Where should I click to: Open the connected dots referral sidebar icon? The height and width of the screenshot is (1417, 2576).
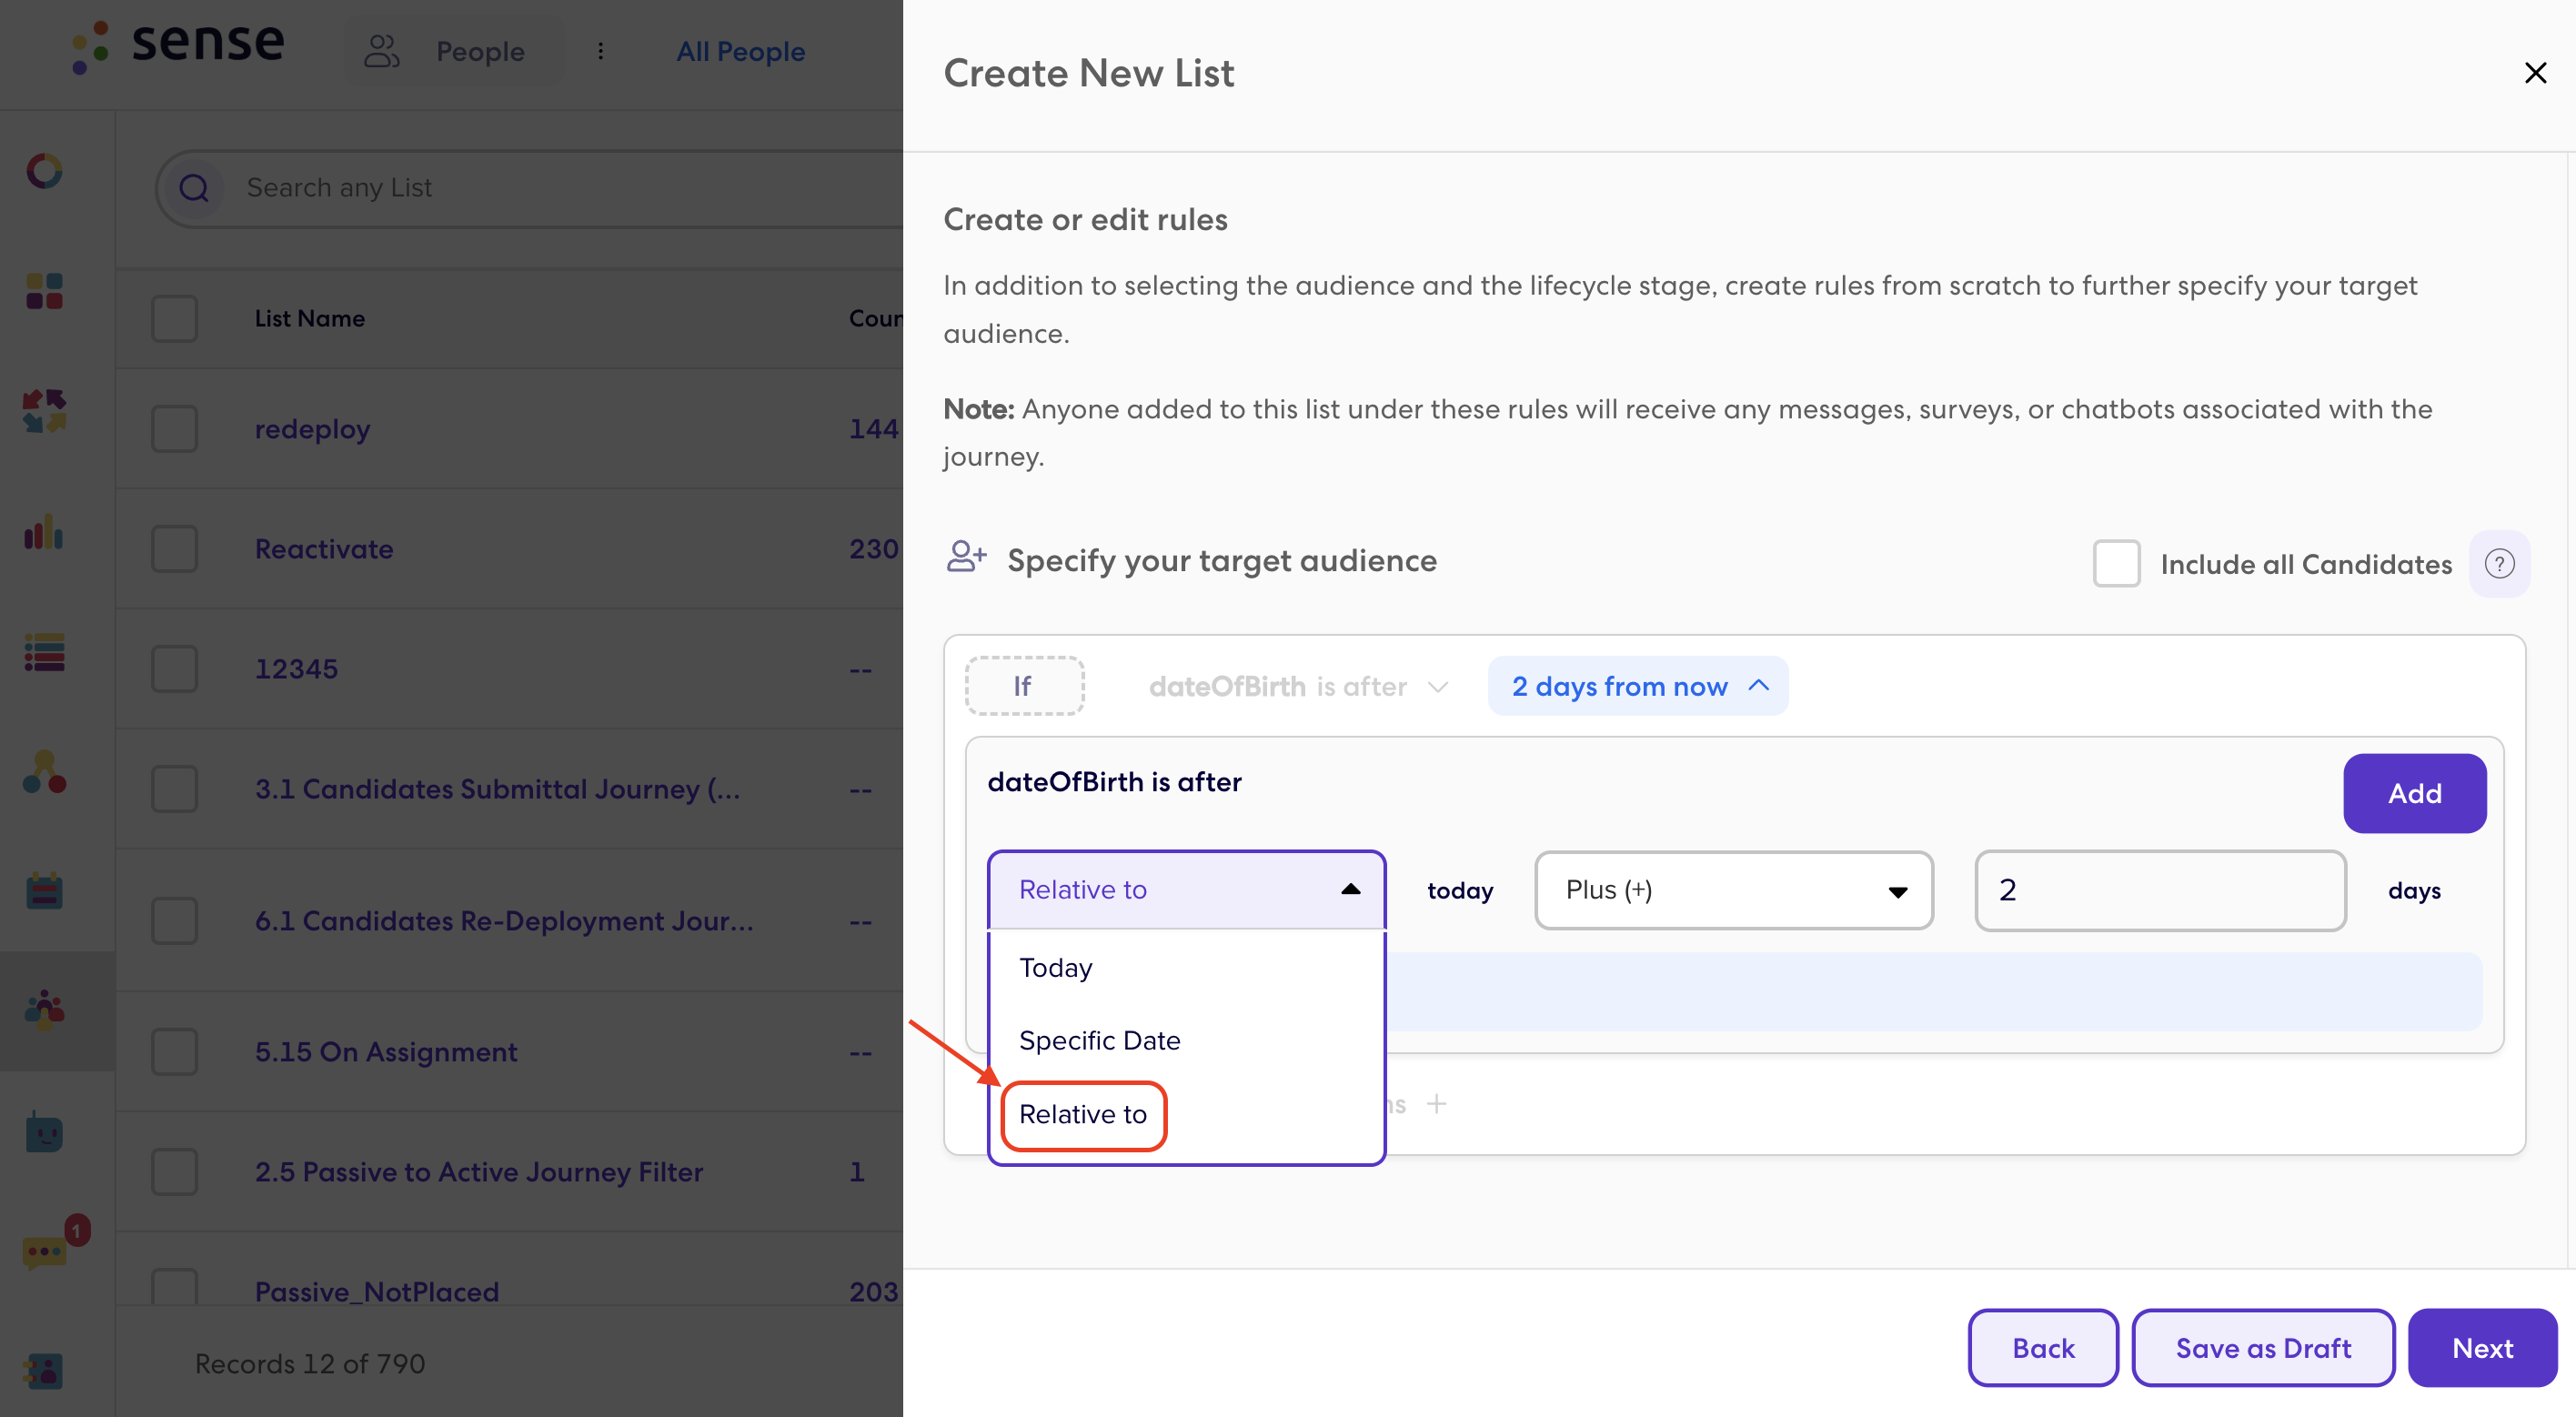tap(44, 772)
